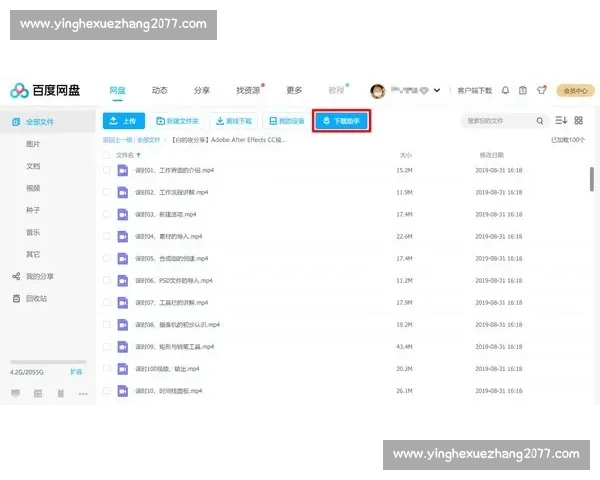Check the box for 课时09 file
The width and height of the screenshot is (600, 480).
(107, 347)
